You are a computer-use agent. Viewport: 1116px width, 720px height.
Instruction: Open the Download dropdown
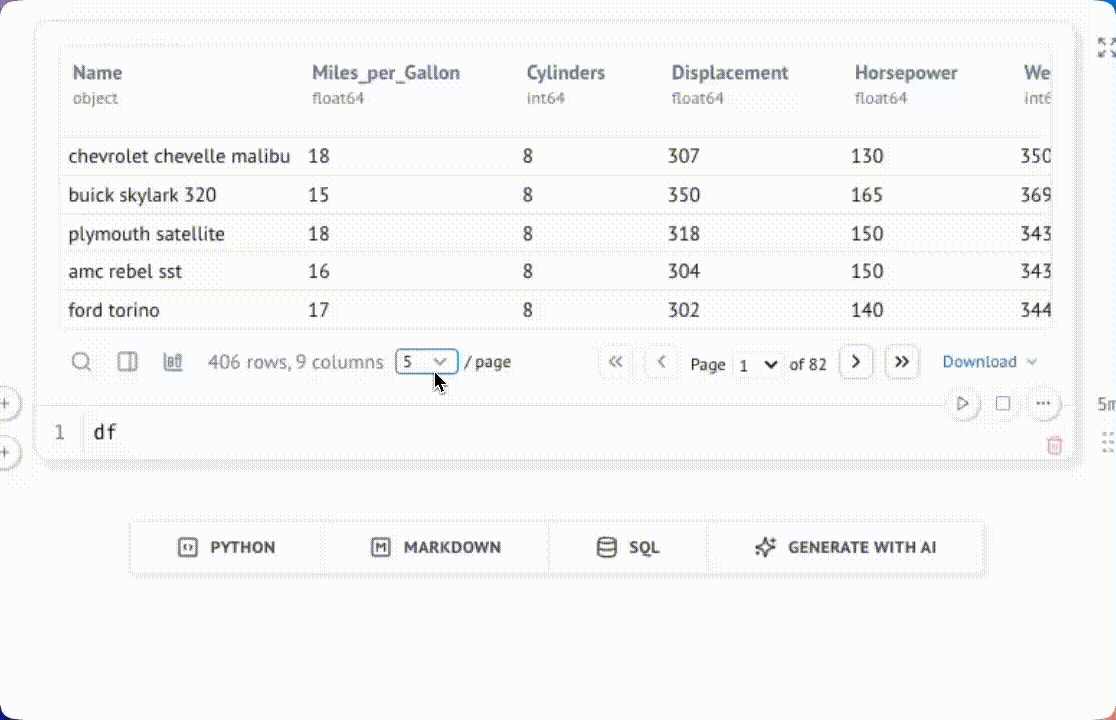[x=989, y=362]
